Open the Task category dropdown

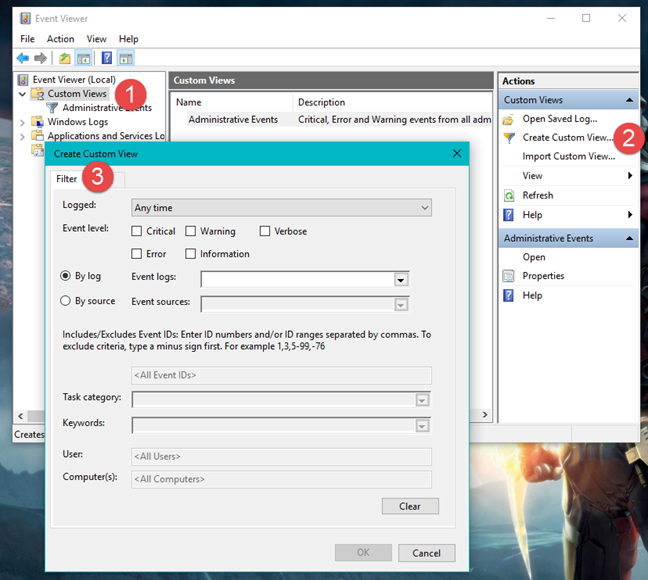pos(422,400)
